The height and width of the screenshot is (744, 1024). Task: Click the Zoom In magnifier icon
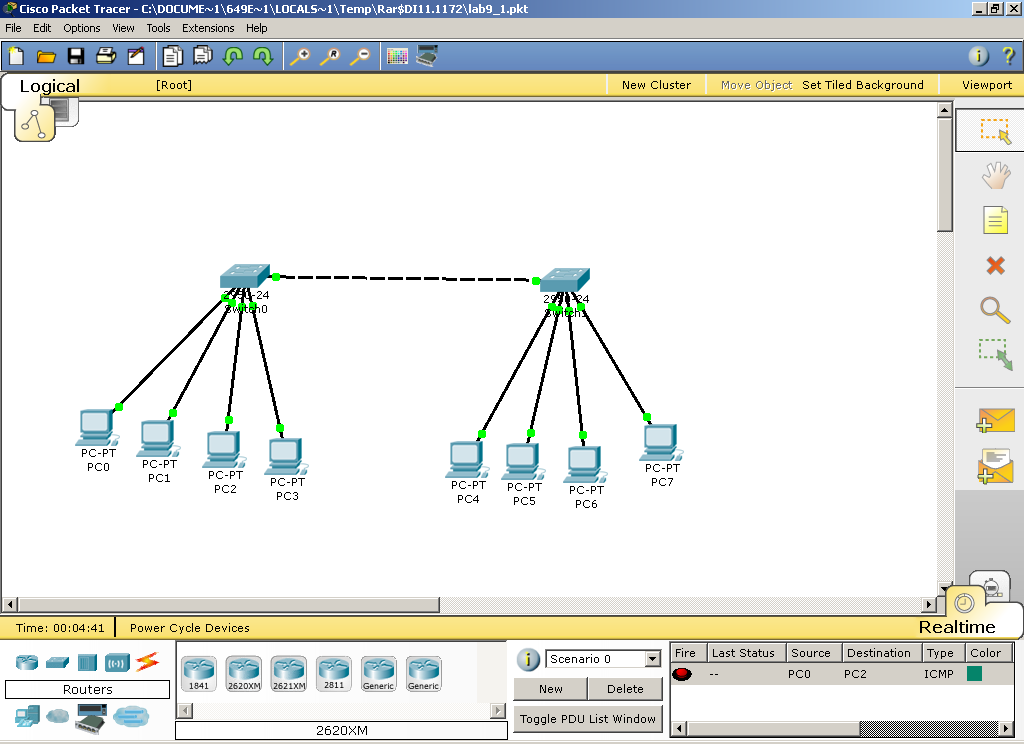300,56
